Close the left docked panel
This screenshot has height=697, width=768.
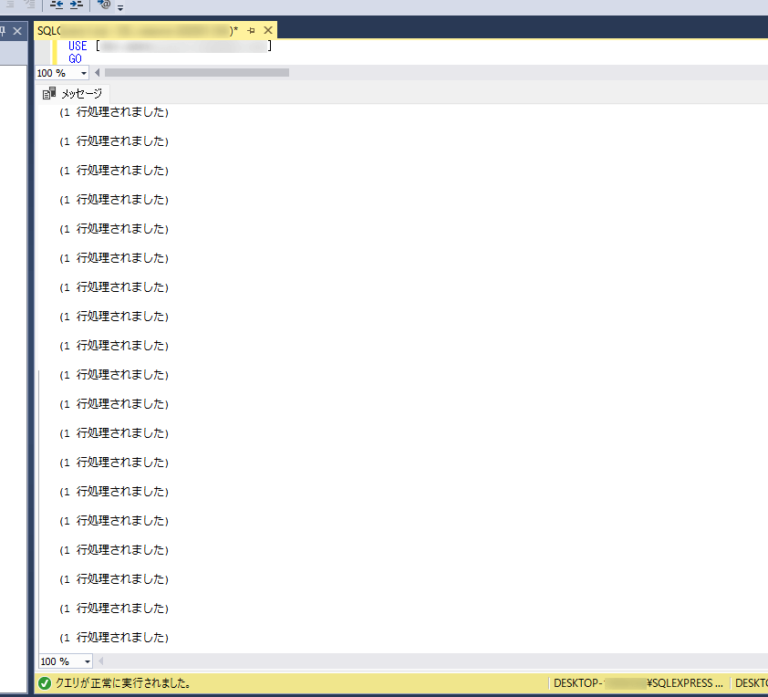17,31
